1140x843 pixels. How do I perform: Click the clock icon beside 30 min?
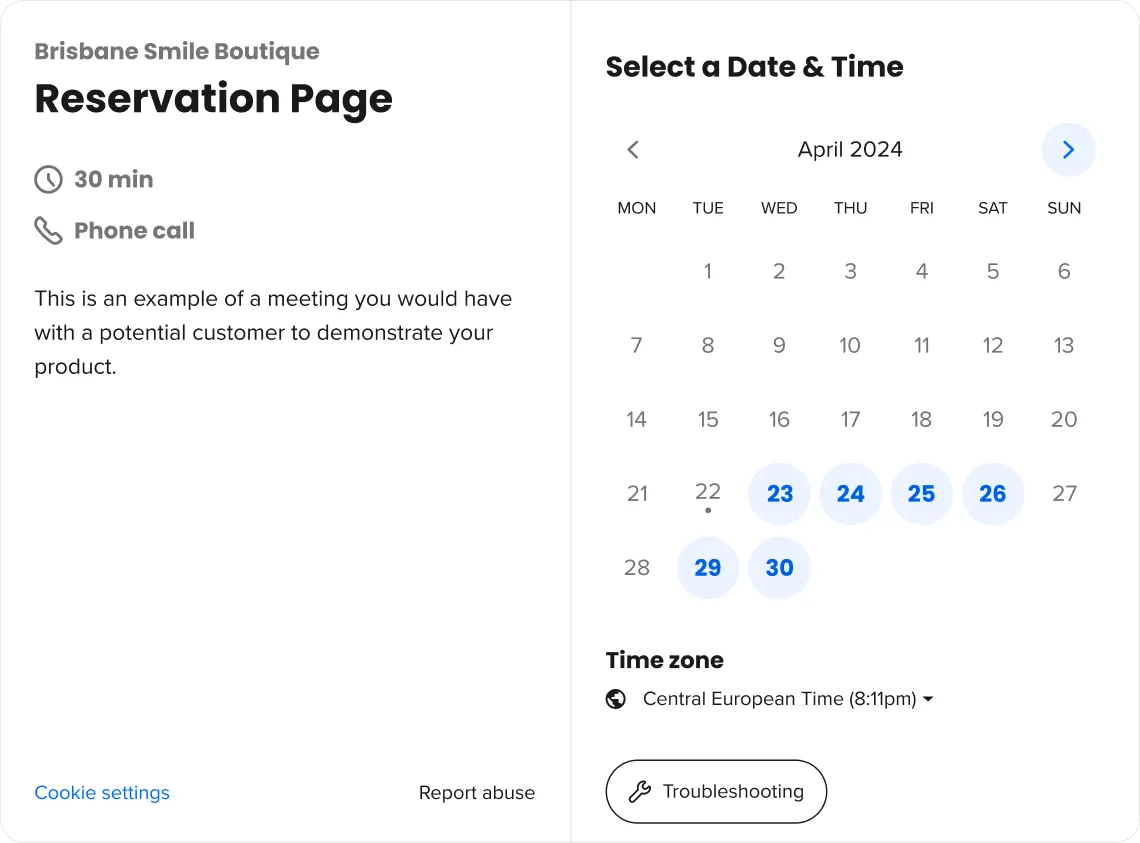coord(49,180)
